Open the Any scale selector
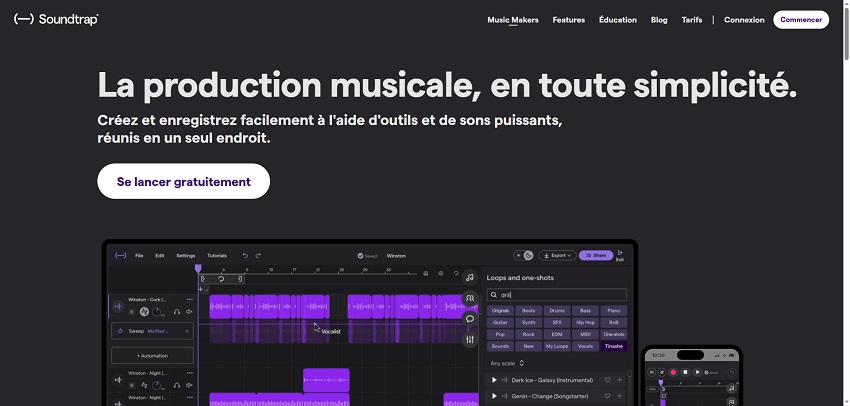 point(507,363)
